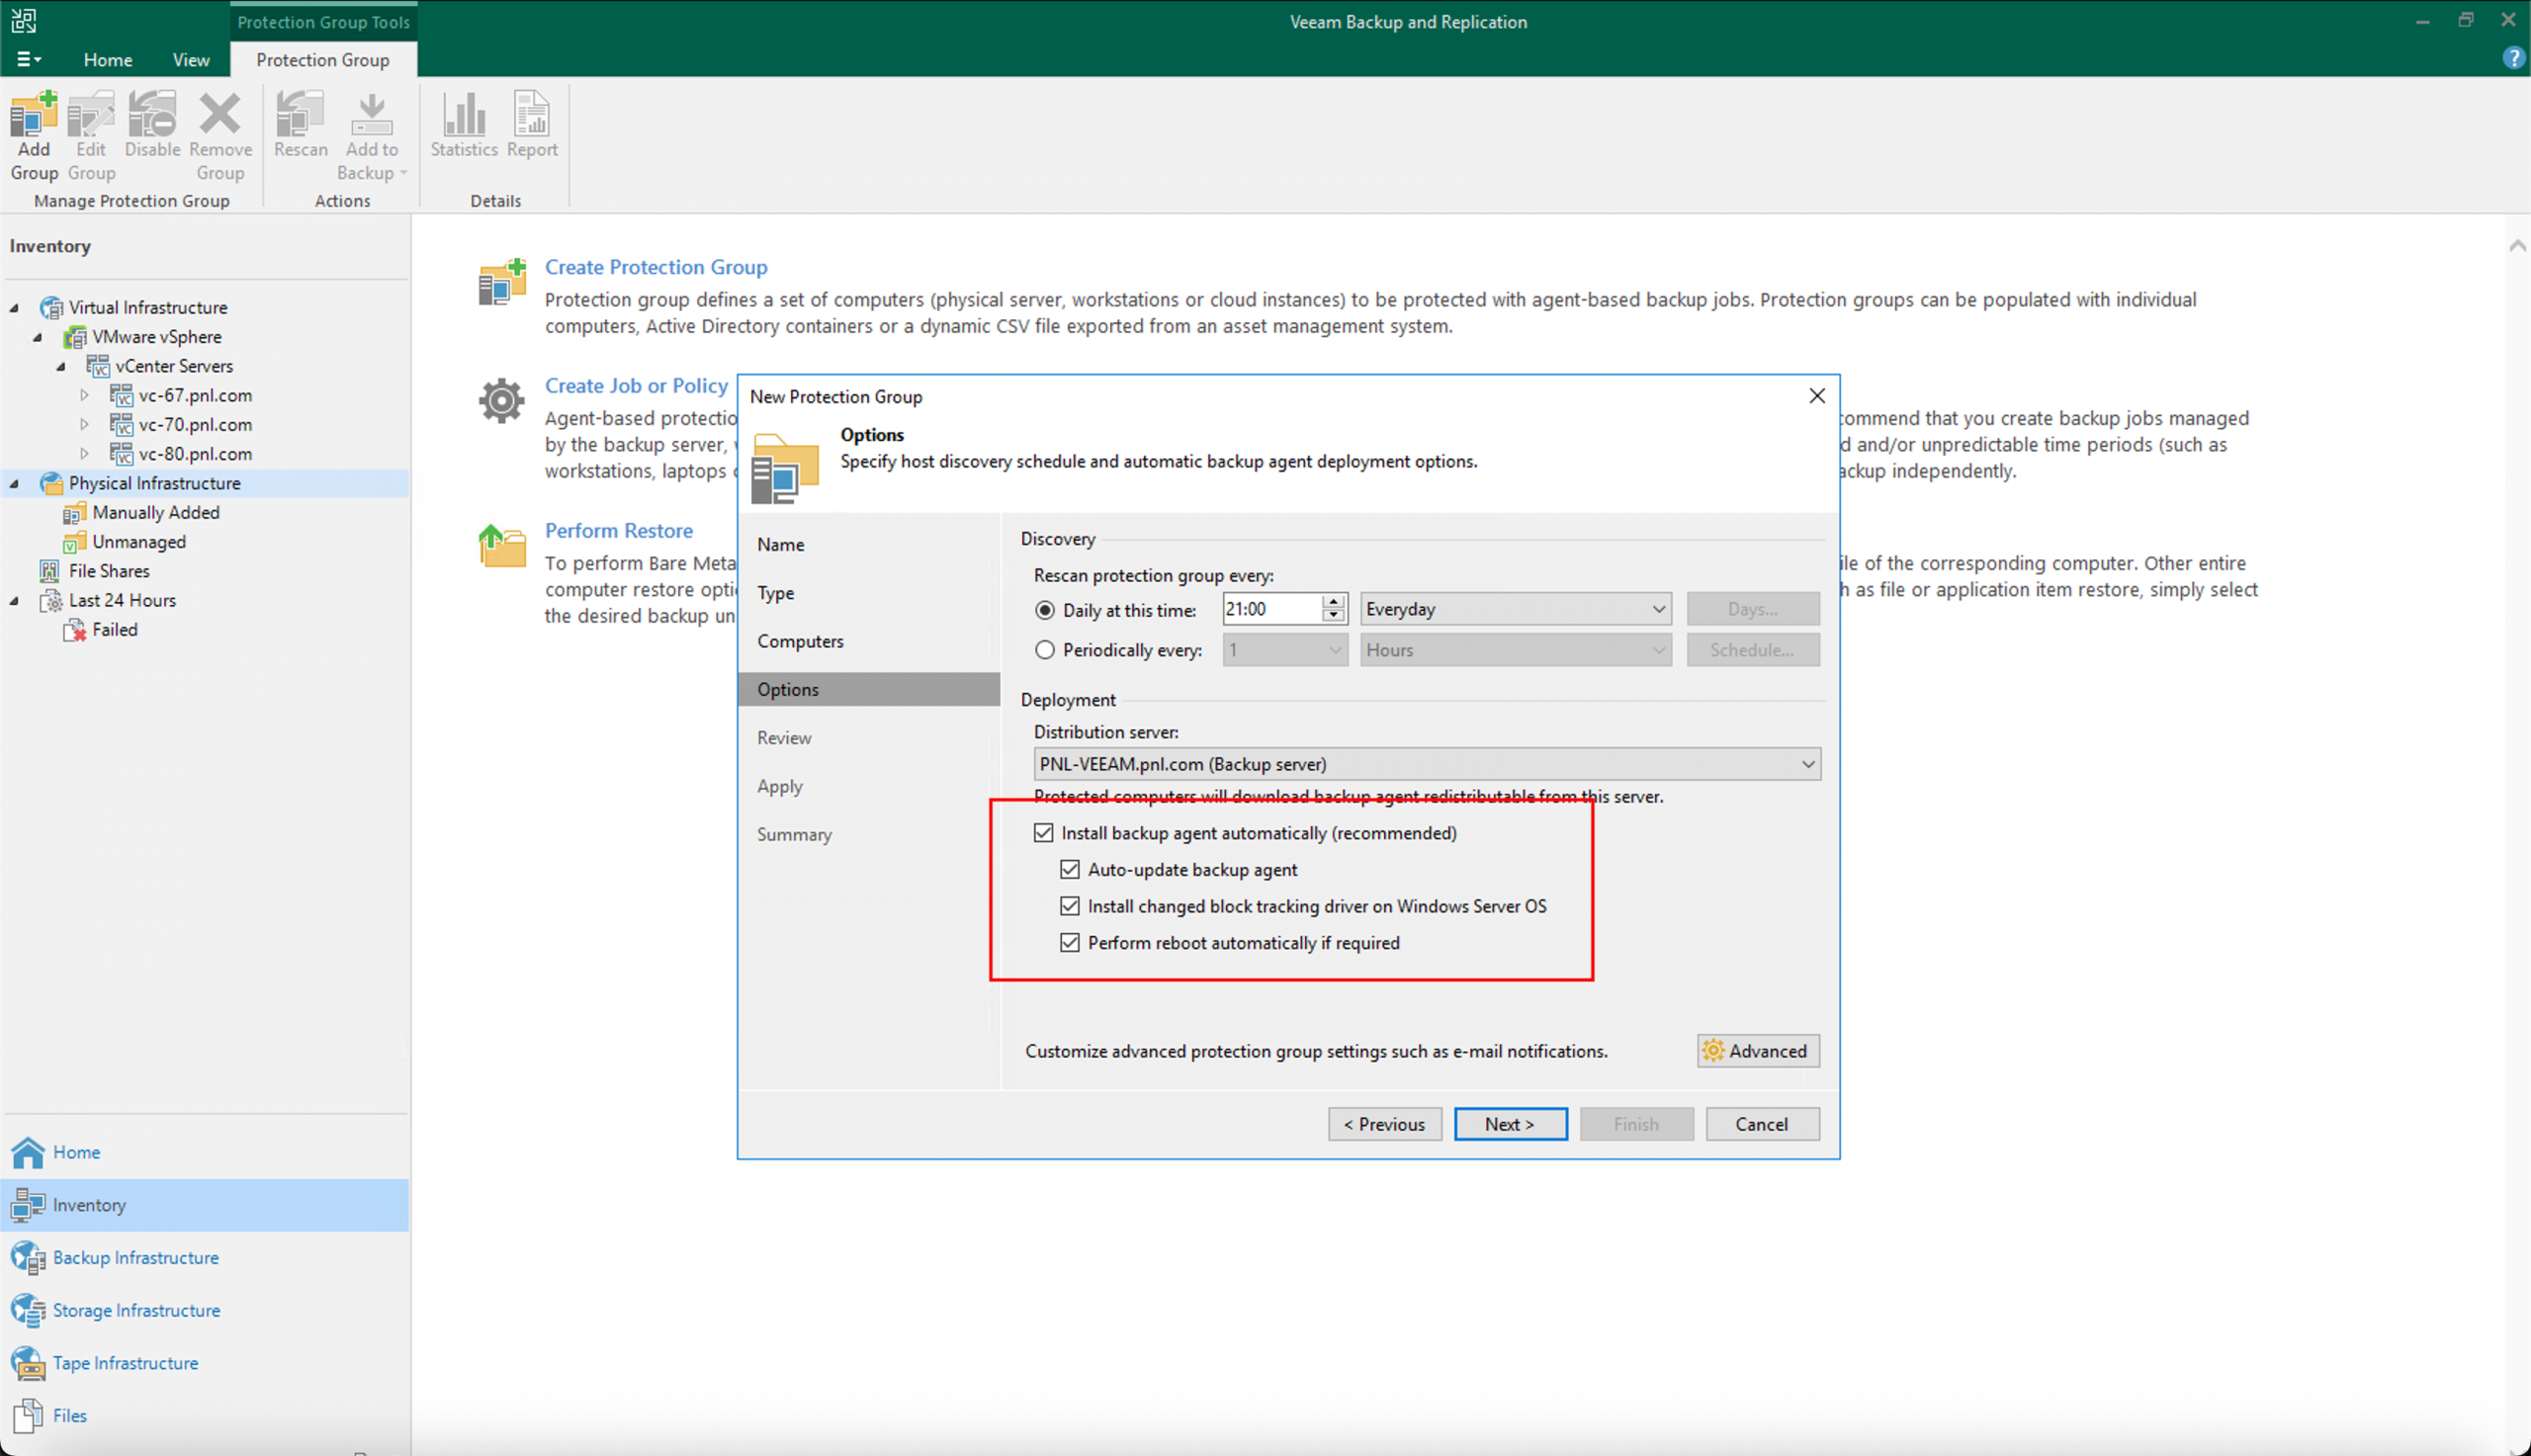Switch to the View ribbon tab

pyautogui.click(x=191, y=60)
